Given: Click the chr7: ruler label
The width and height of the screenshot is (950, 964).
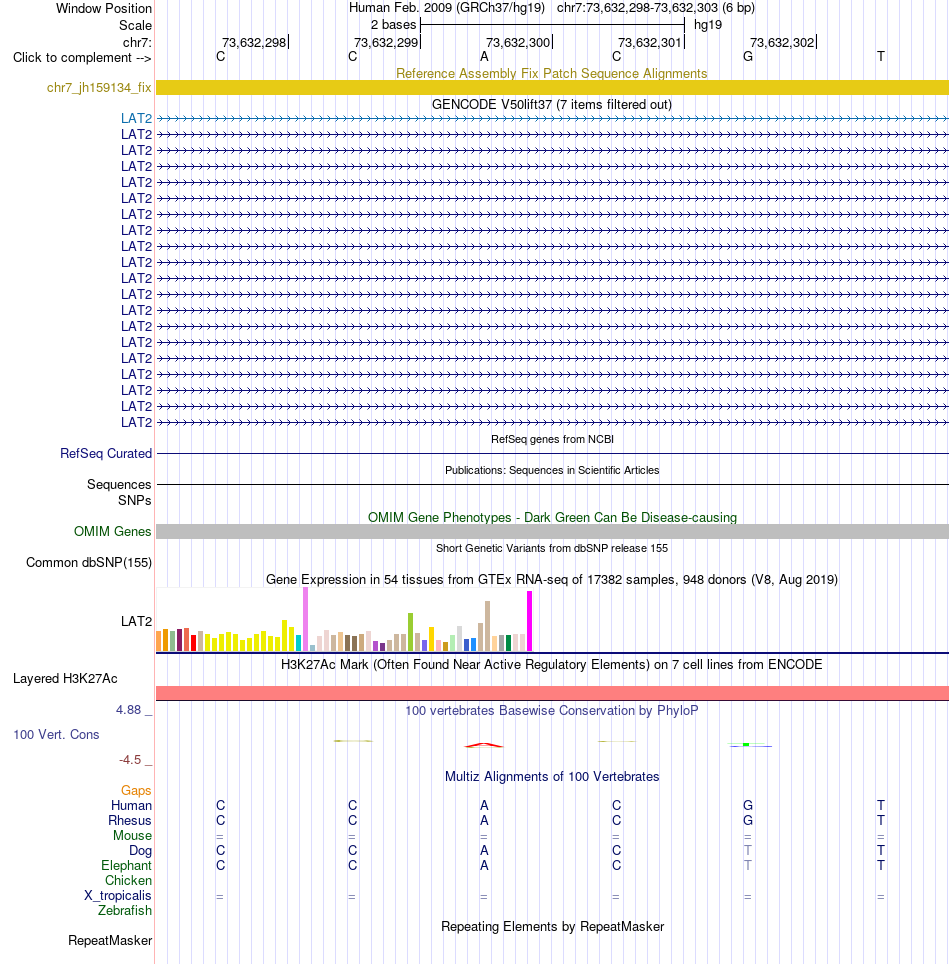Looking at the screenshot, I should pyautogui.click(x=137, y=42).
